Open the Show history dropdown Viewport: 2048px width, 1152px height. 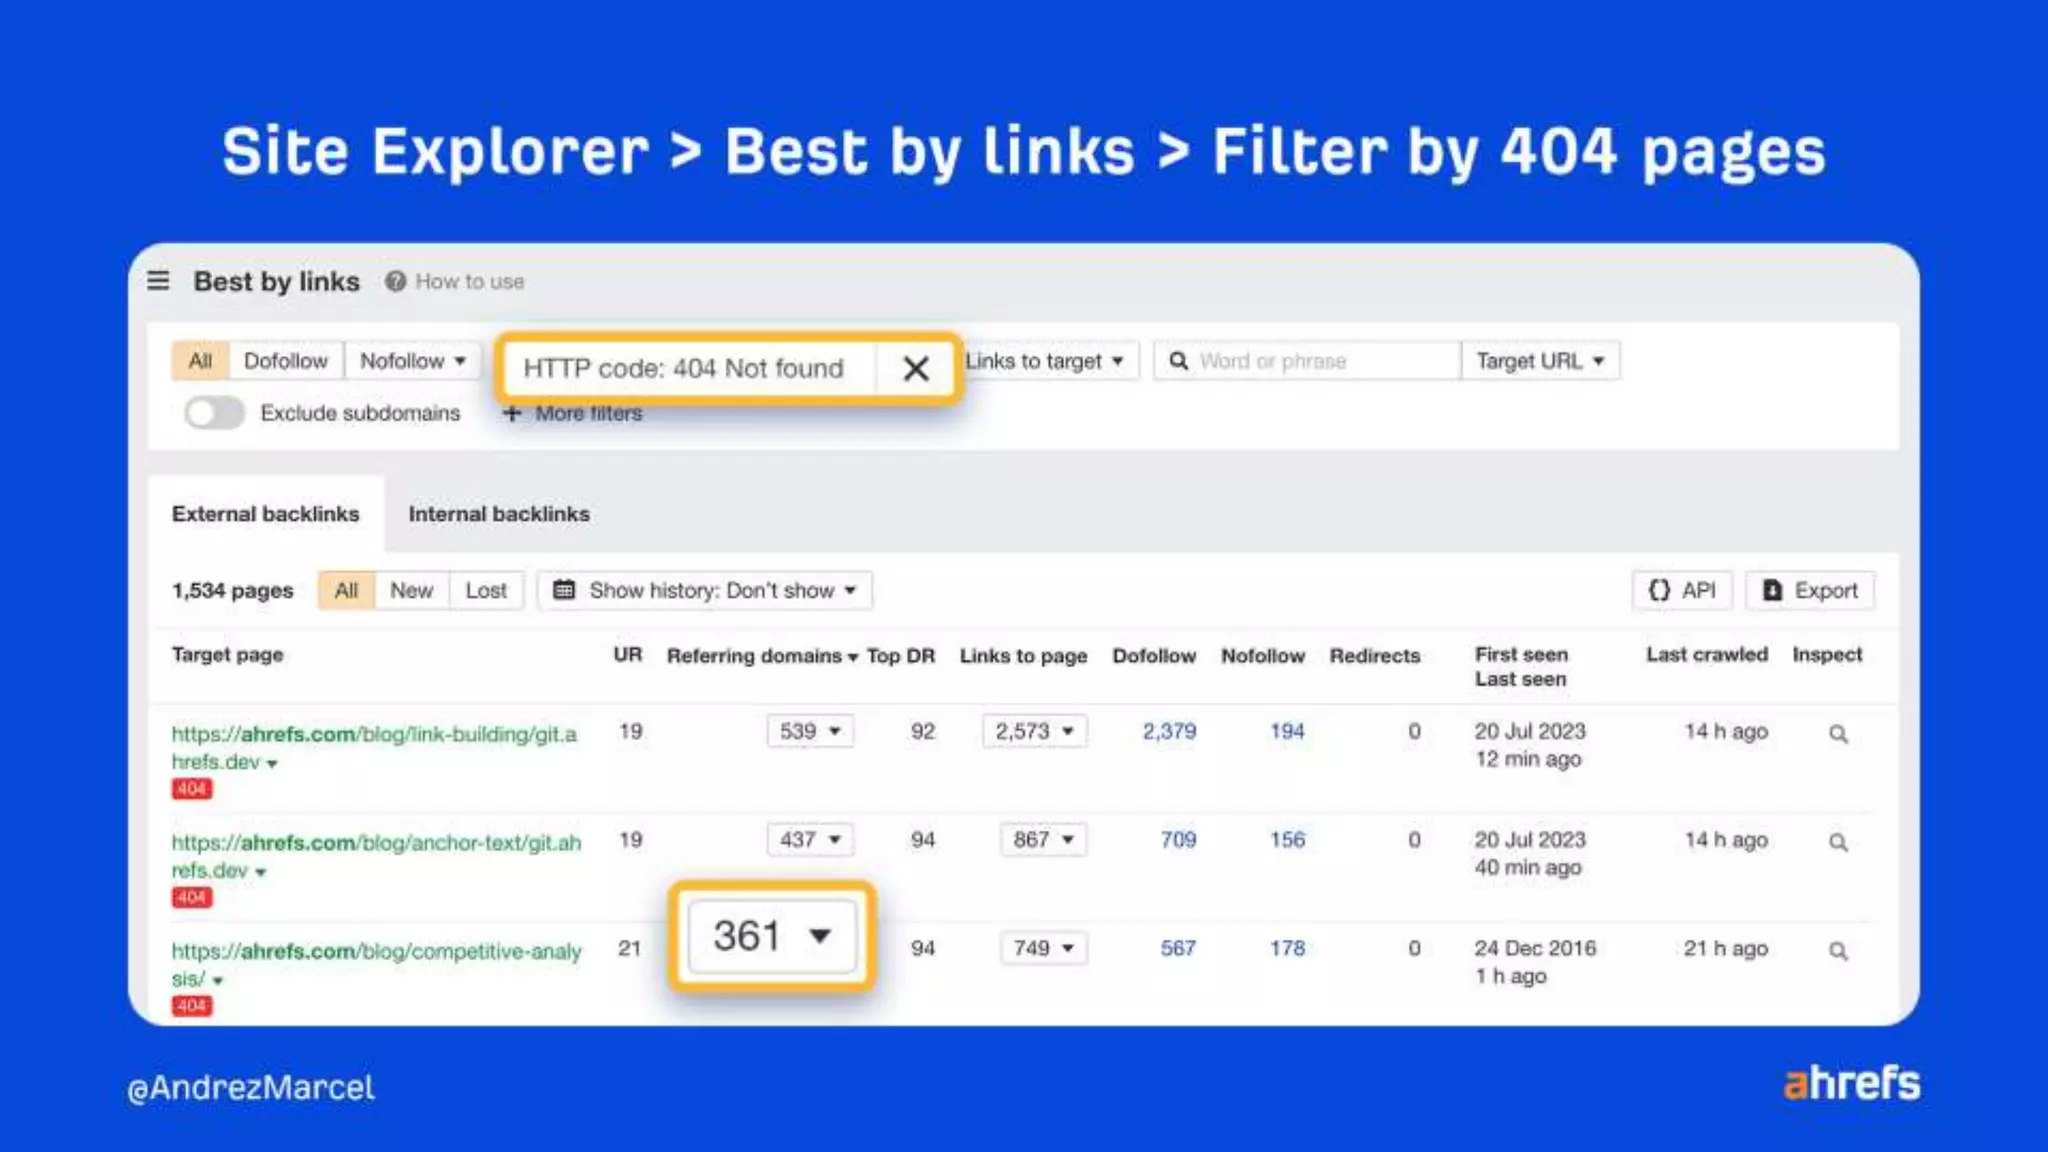pyautogui.click(x=705, y=590)
